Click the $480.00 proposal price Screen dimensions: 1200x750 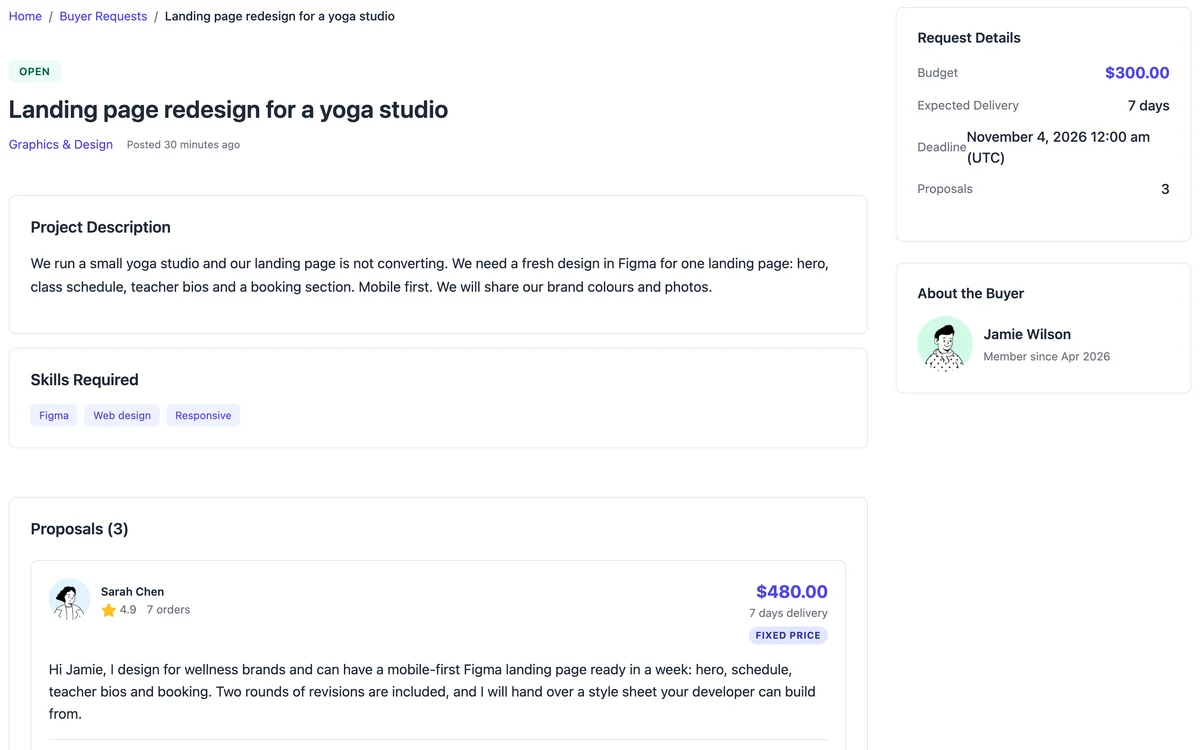coord(792,591)
